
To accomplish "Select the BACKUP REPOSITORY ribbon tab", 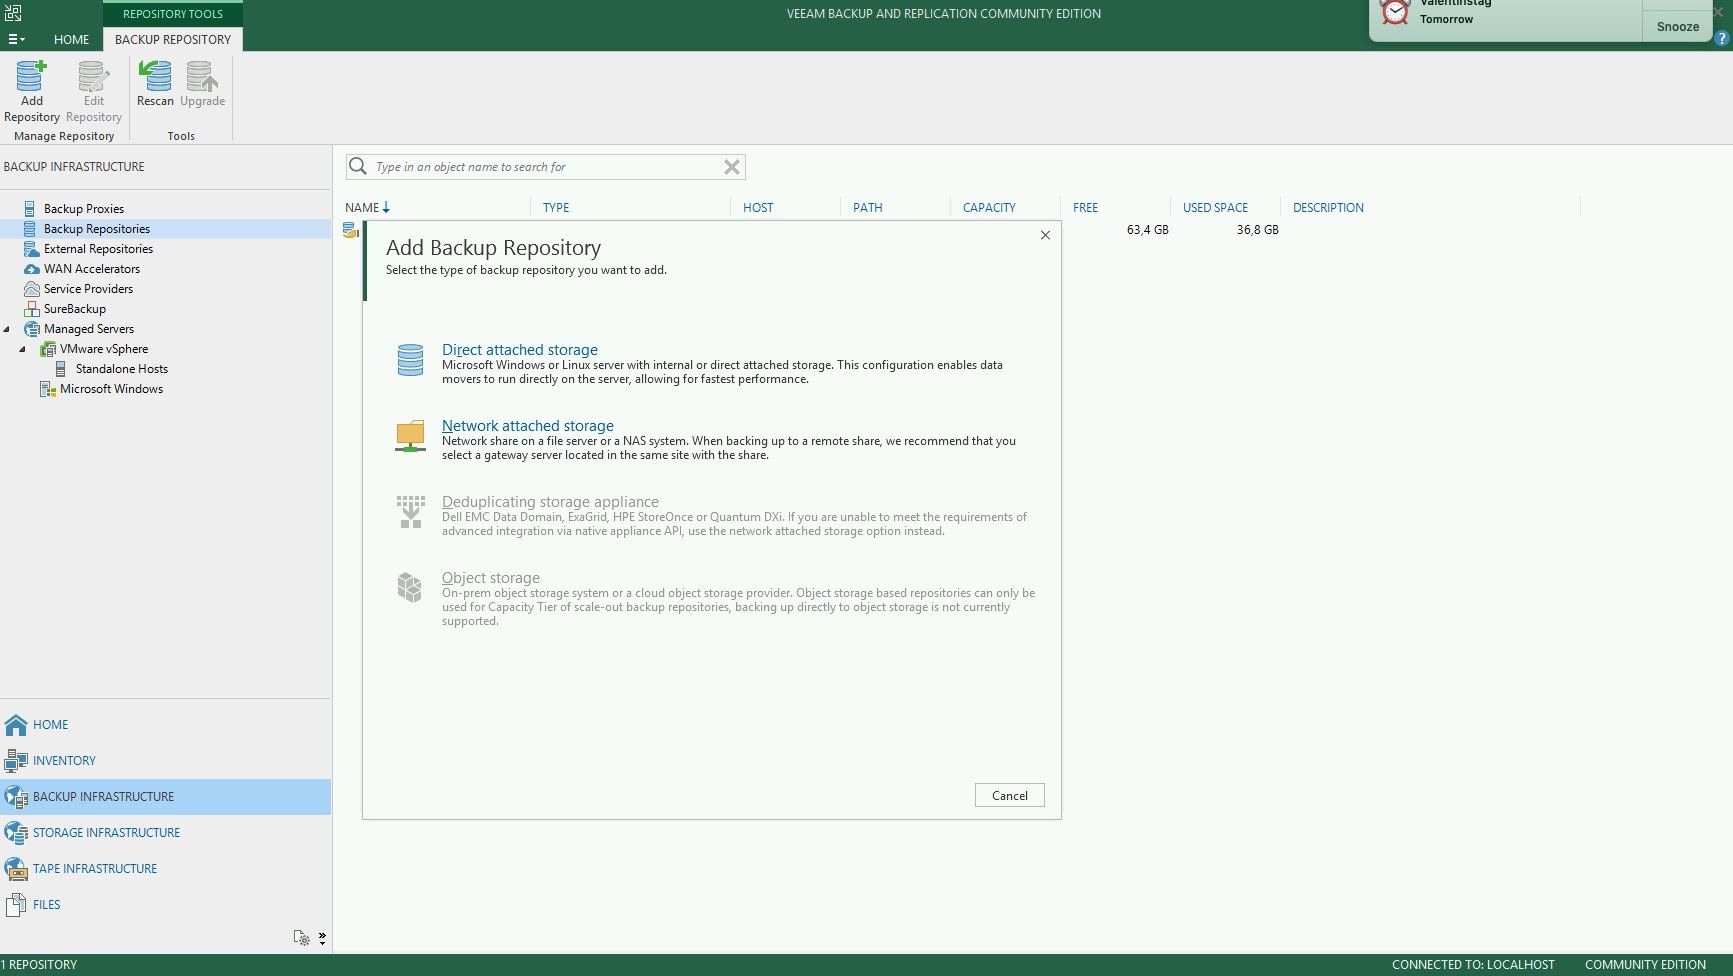I will (173, 39).
